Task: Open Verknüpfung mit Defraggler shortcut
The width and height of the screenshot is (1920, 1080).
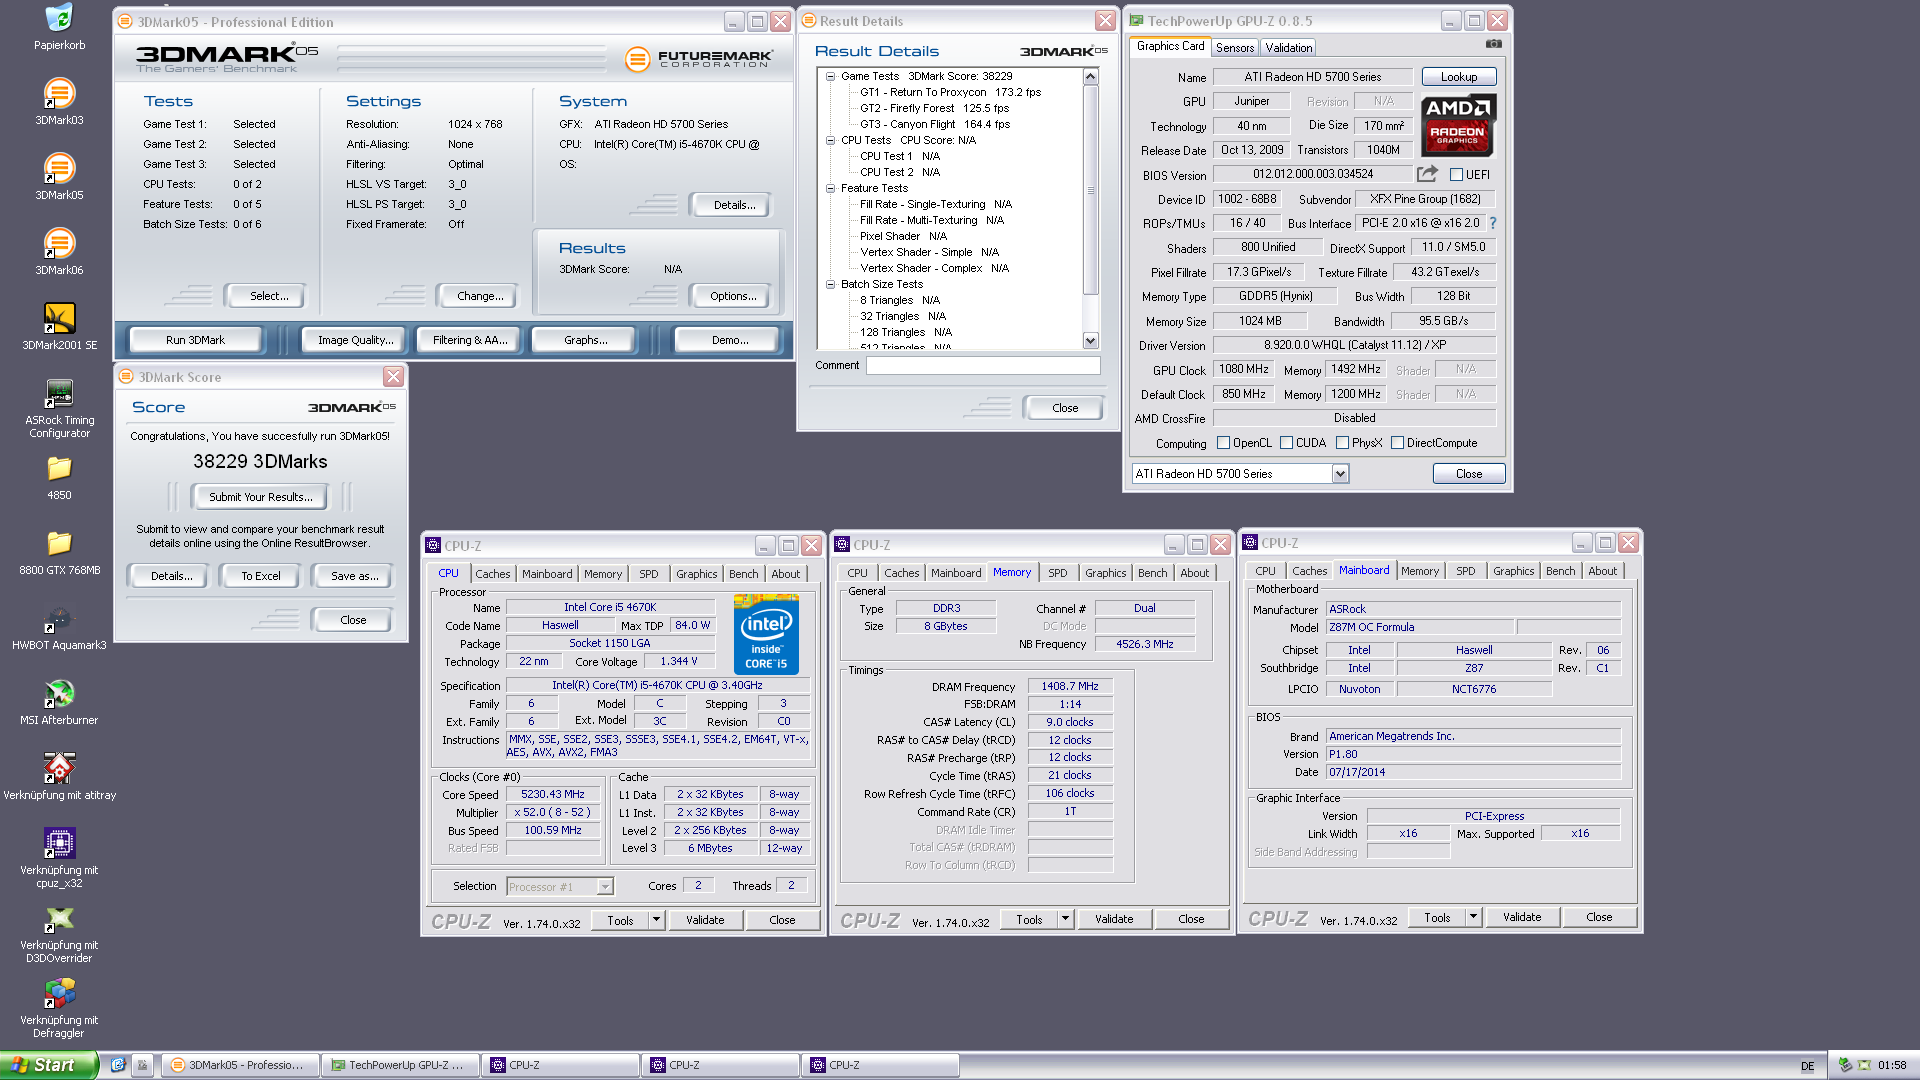Action: pyautogui.click(x=59, y=1008)
